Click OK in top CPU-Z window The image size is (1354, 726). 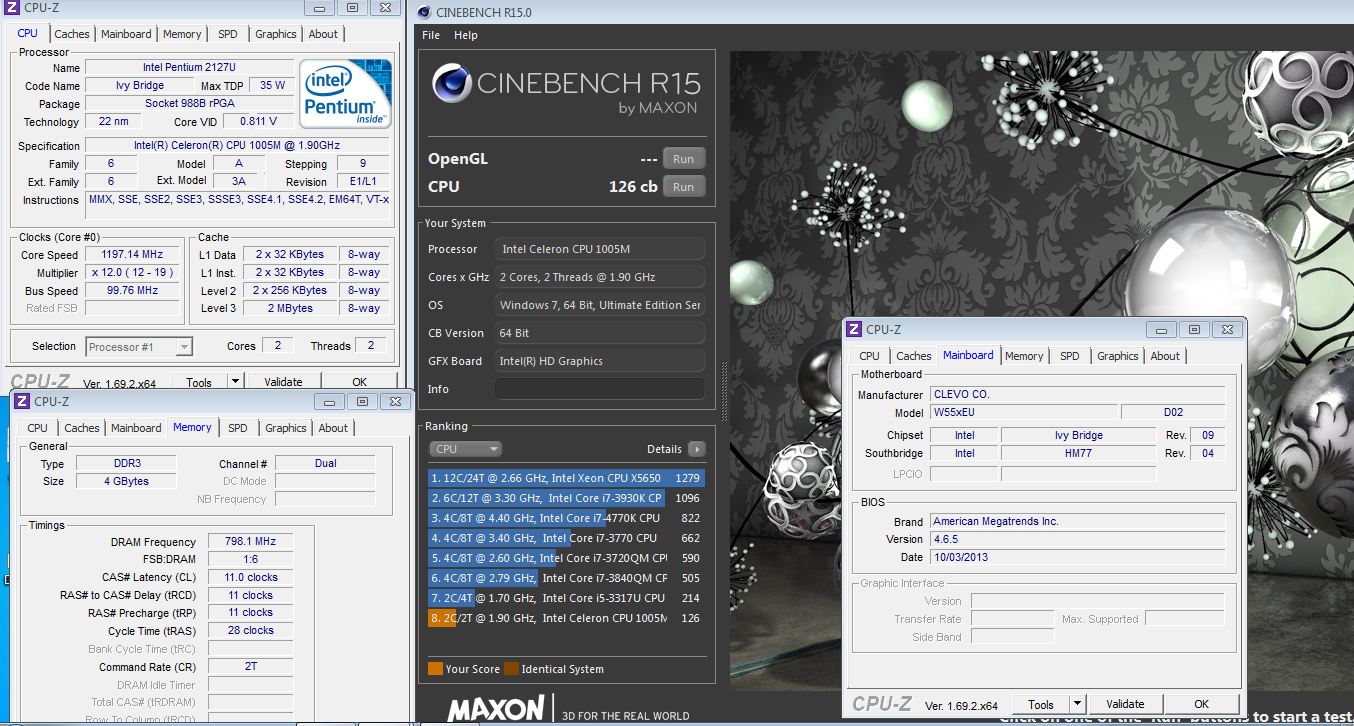pyautogui.click(x=360, y=381)
